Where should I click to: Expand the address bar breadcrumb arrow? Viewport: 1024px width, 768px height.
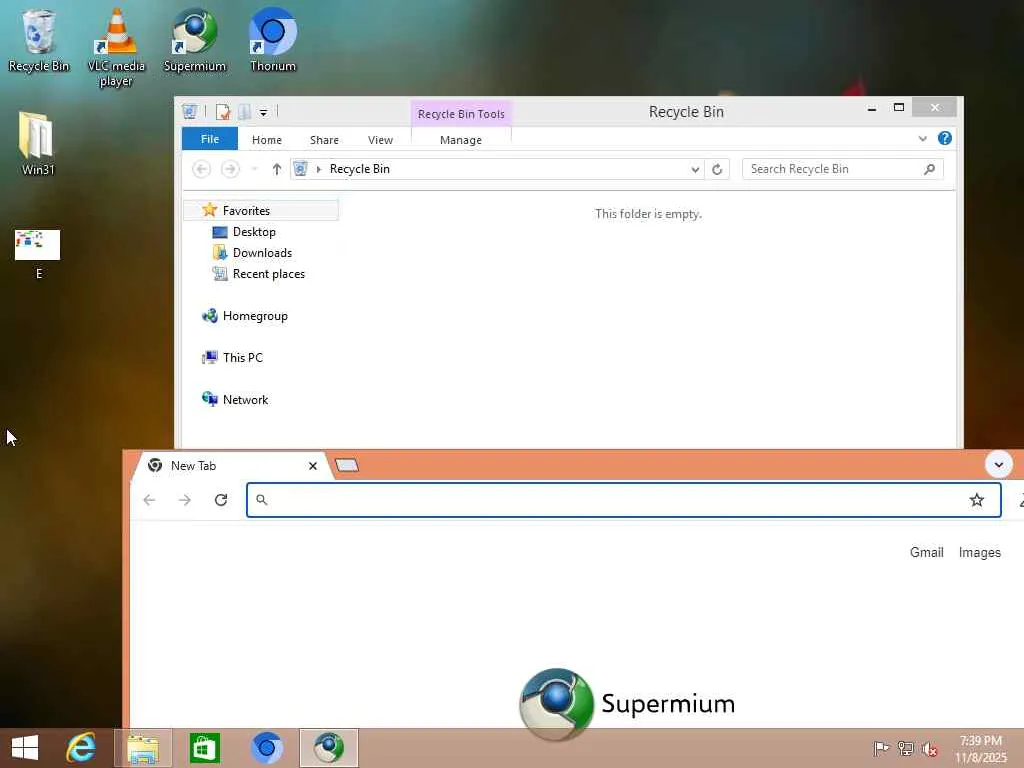(319, 169)
